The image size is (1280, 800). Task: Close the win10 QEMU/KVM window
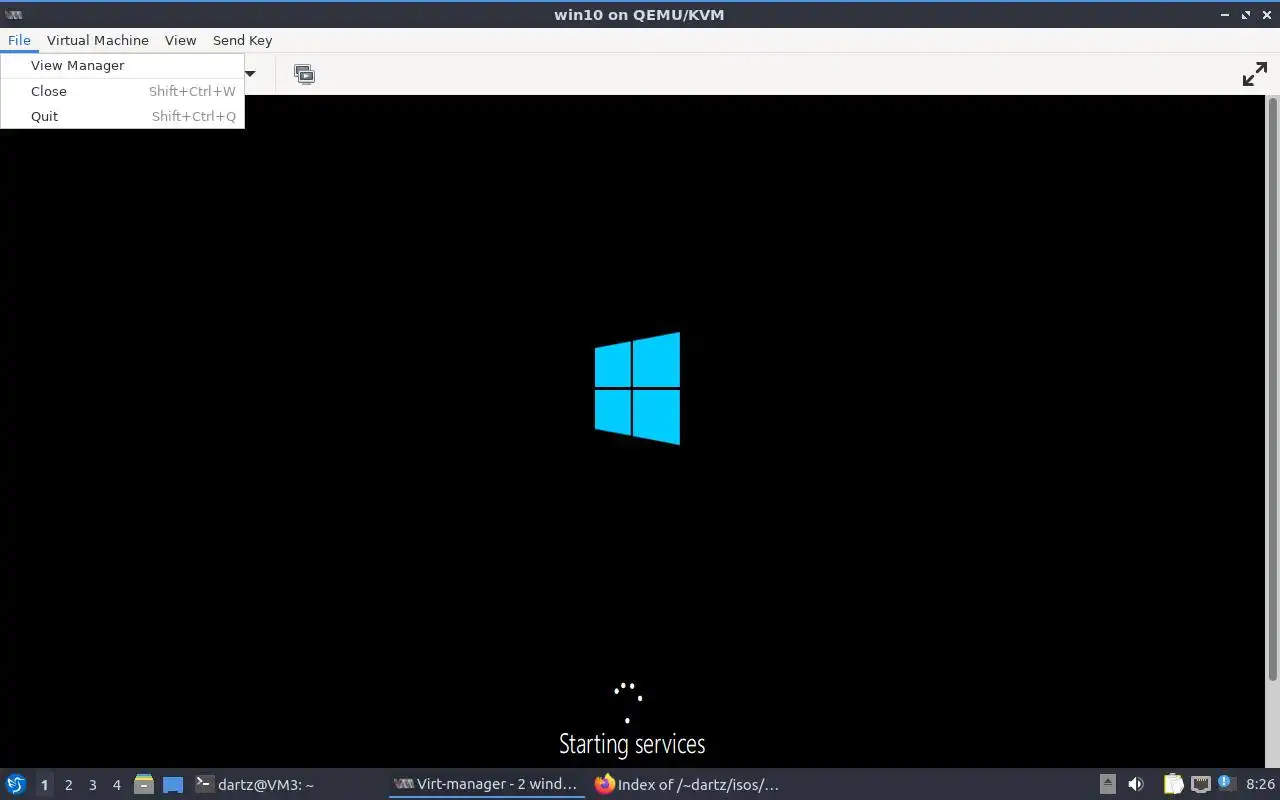(x=1266, y=15)
